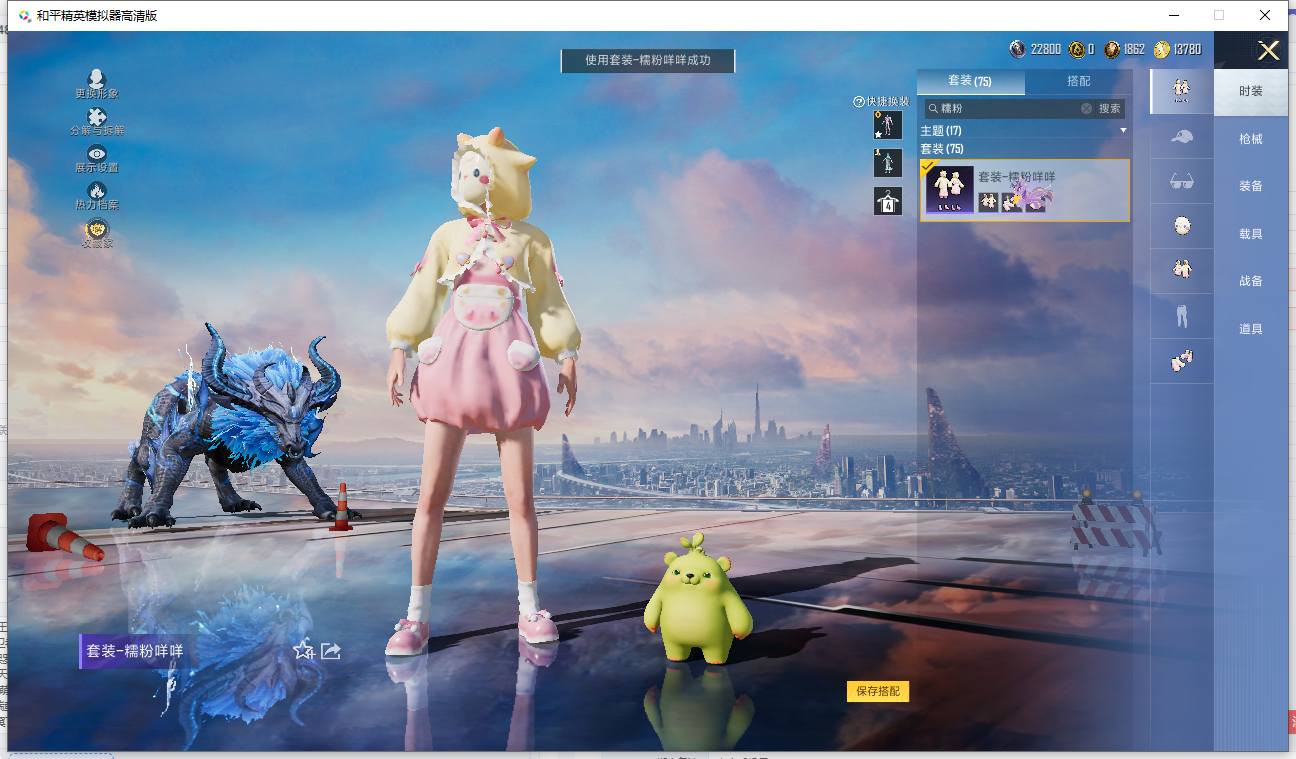Select the face mask category icon
This screenshot has width=1296, height=759.
click(1181, 226)
